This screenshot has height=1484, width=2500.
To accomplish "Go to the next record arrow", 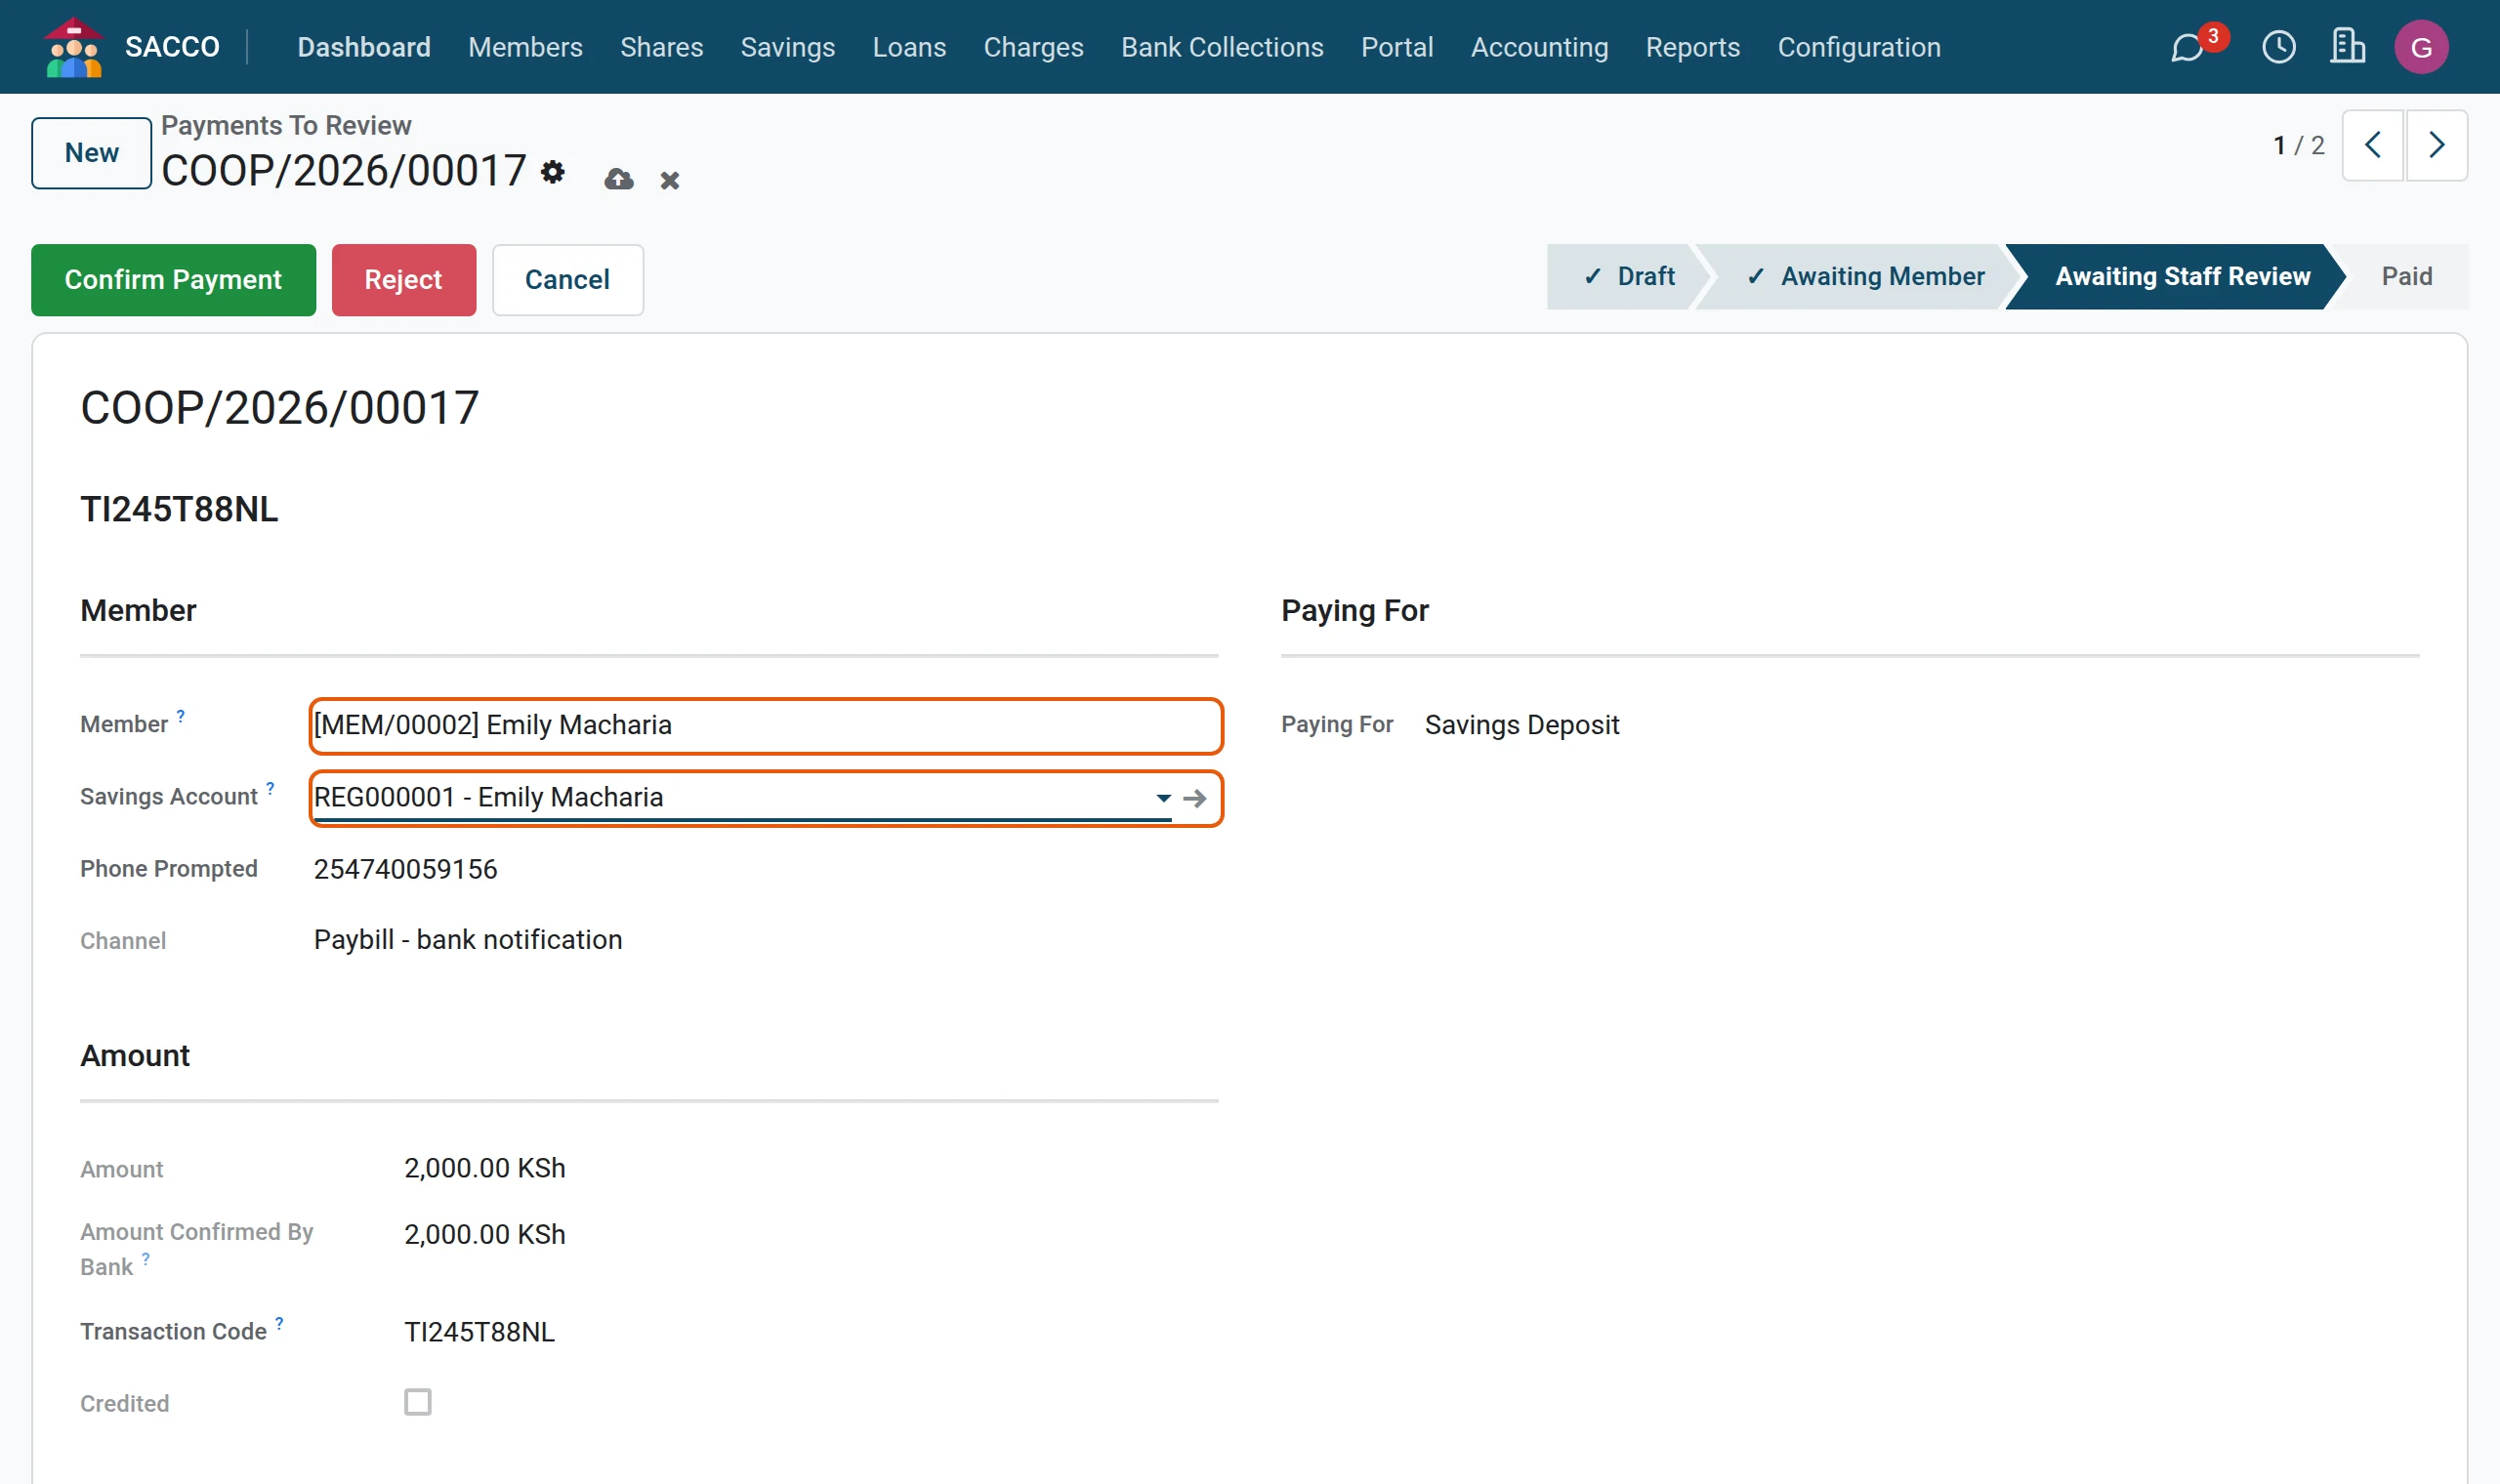I will pos(2437,145).
